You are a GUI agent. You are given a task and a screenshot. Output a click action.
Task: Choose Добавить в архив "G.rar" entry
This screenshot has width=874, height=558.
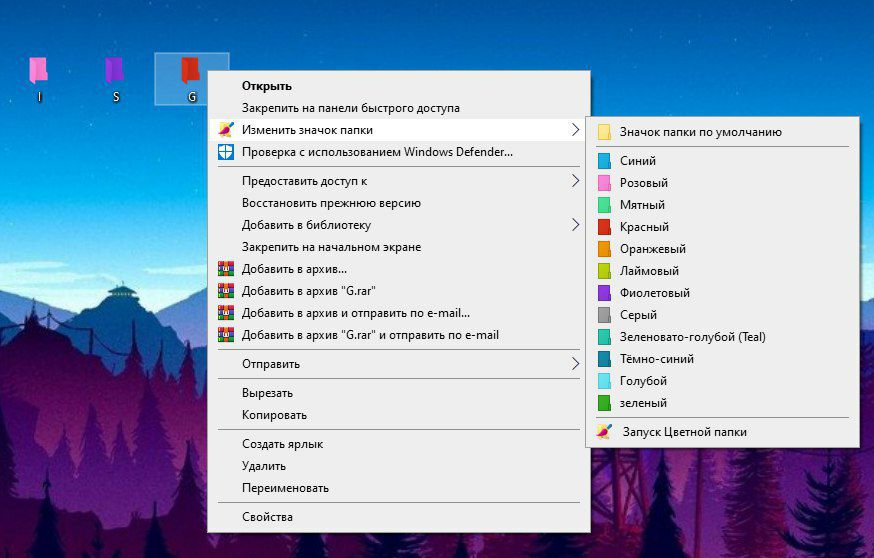tap(399, 291)
